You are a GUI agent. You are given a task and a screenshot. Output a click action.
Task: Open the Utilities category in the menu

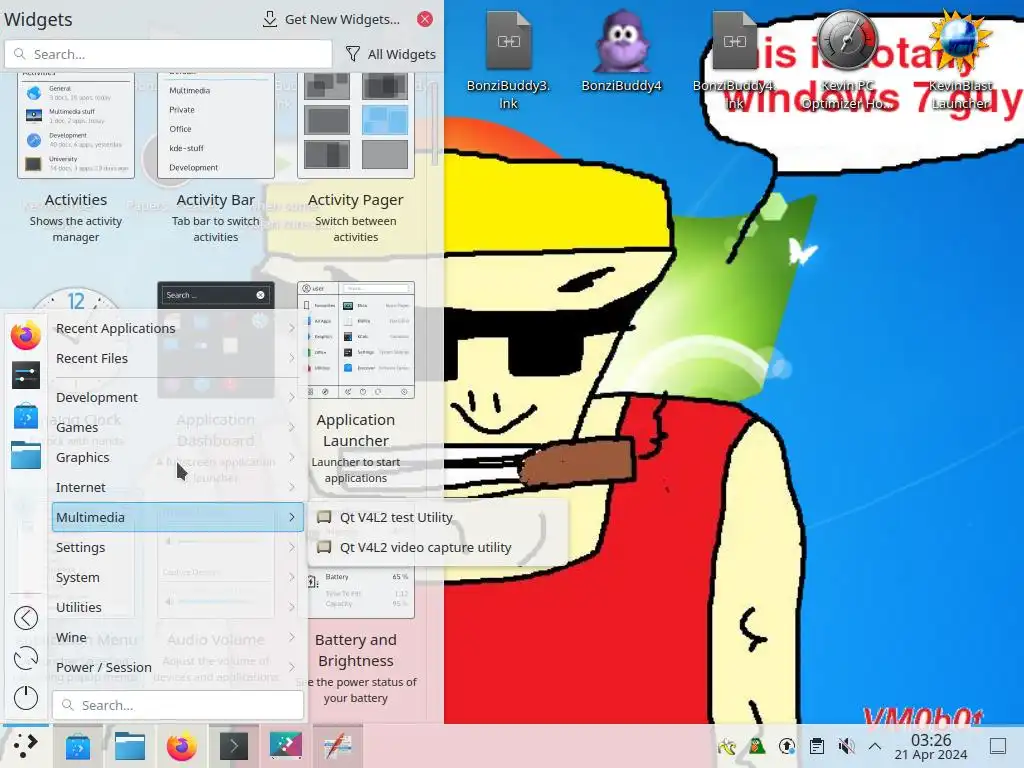point(176,607)
